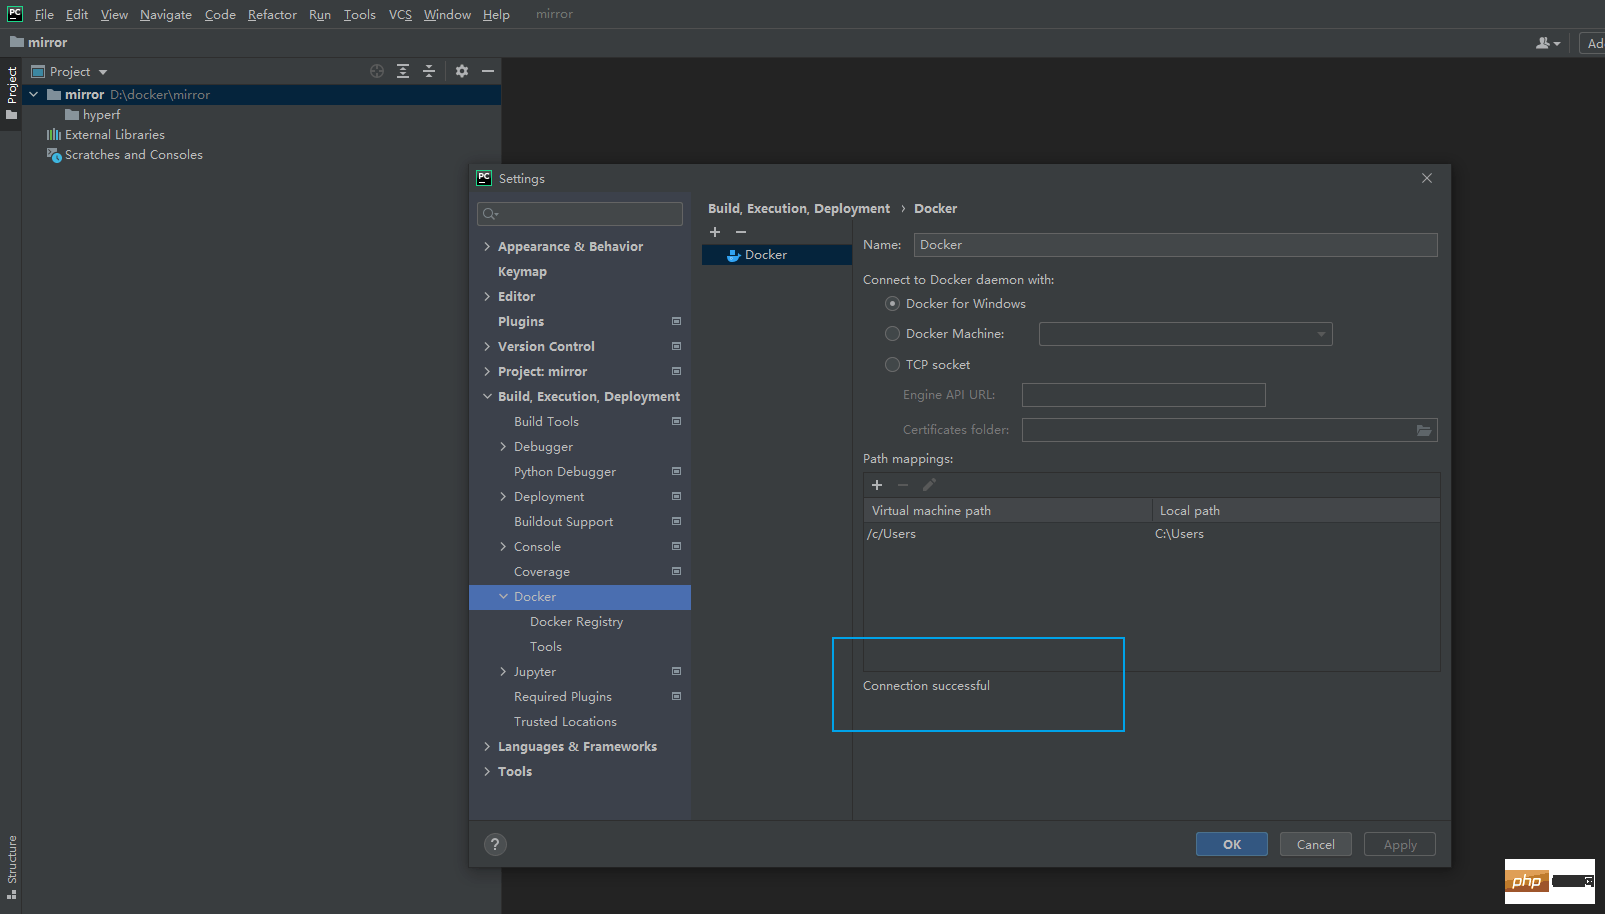
Task: Click the project-level marker next to Coverage
Action: tap(677, 571)
